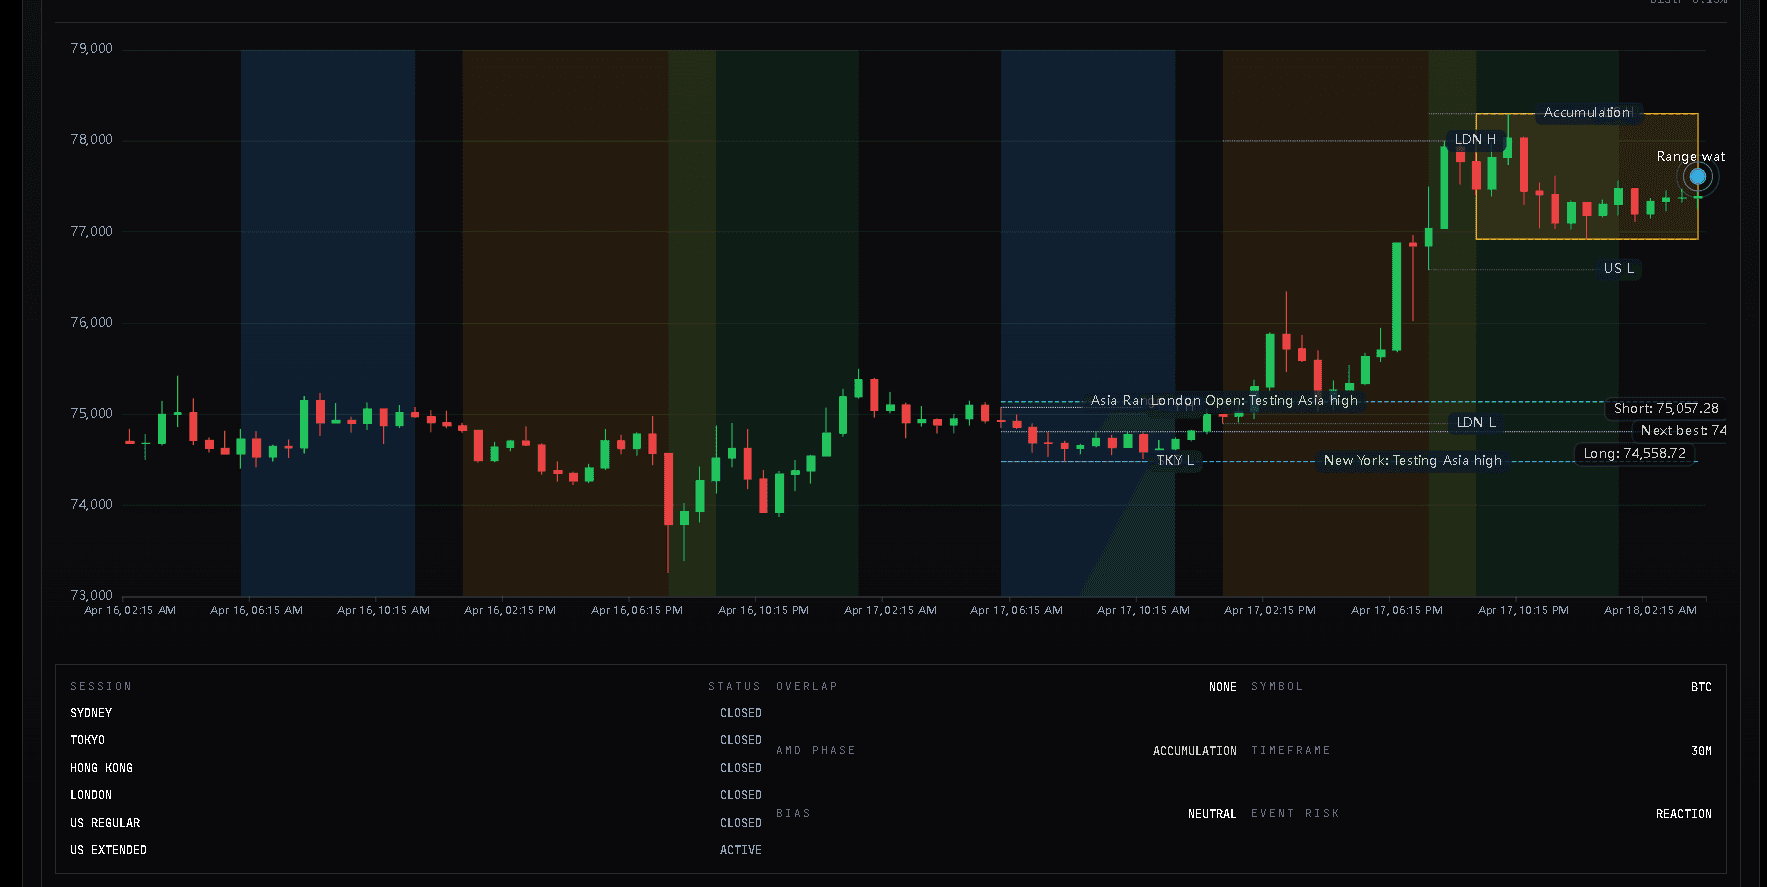Select the LDN L level label

point(1476,423)
